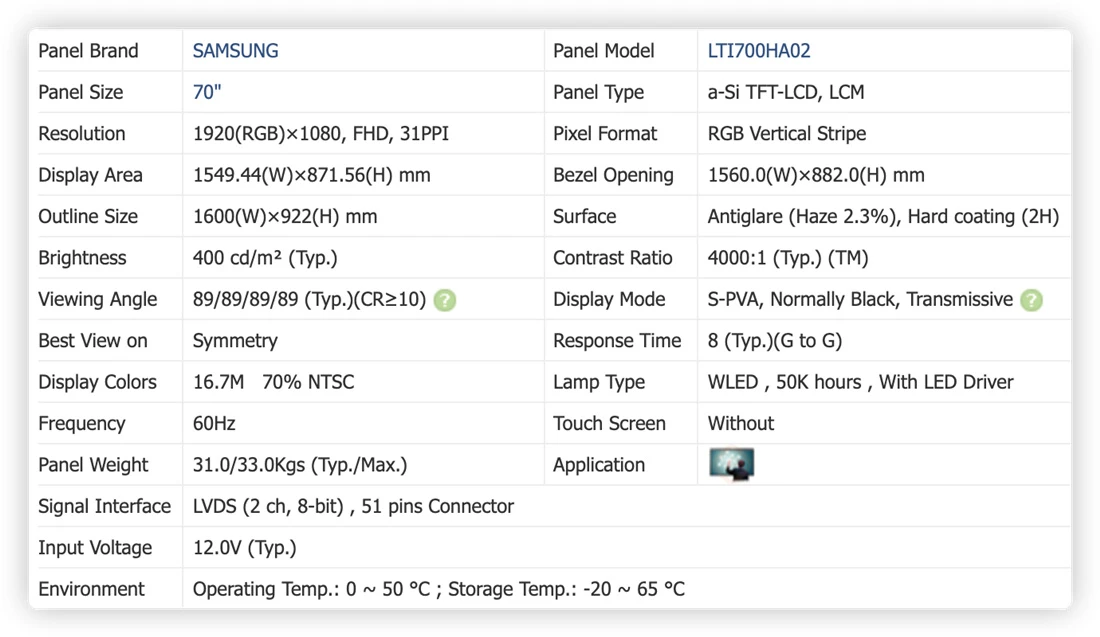Image resolution: width=1100 pixels, height=637 pixels.
Task: Select the Touch Screen value "Without"
Action: click(x=741, y=423)
